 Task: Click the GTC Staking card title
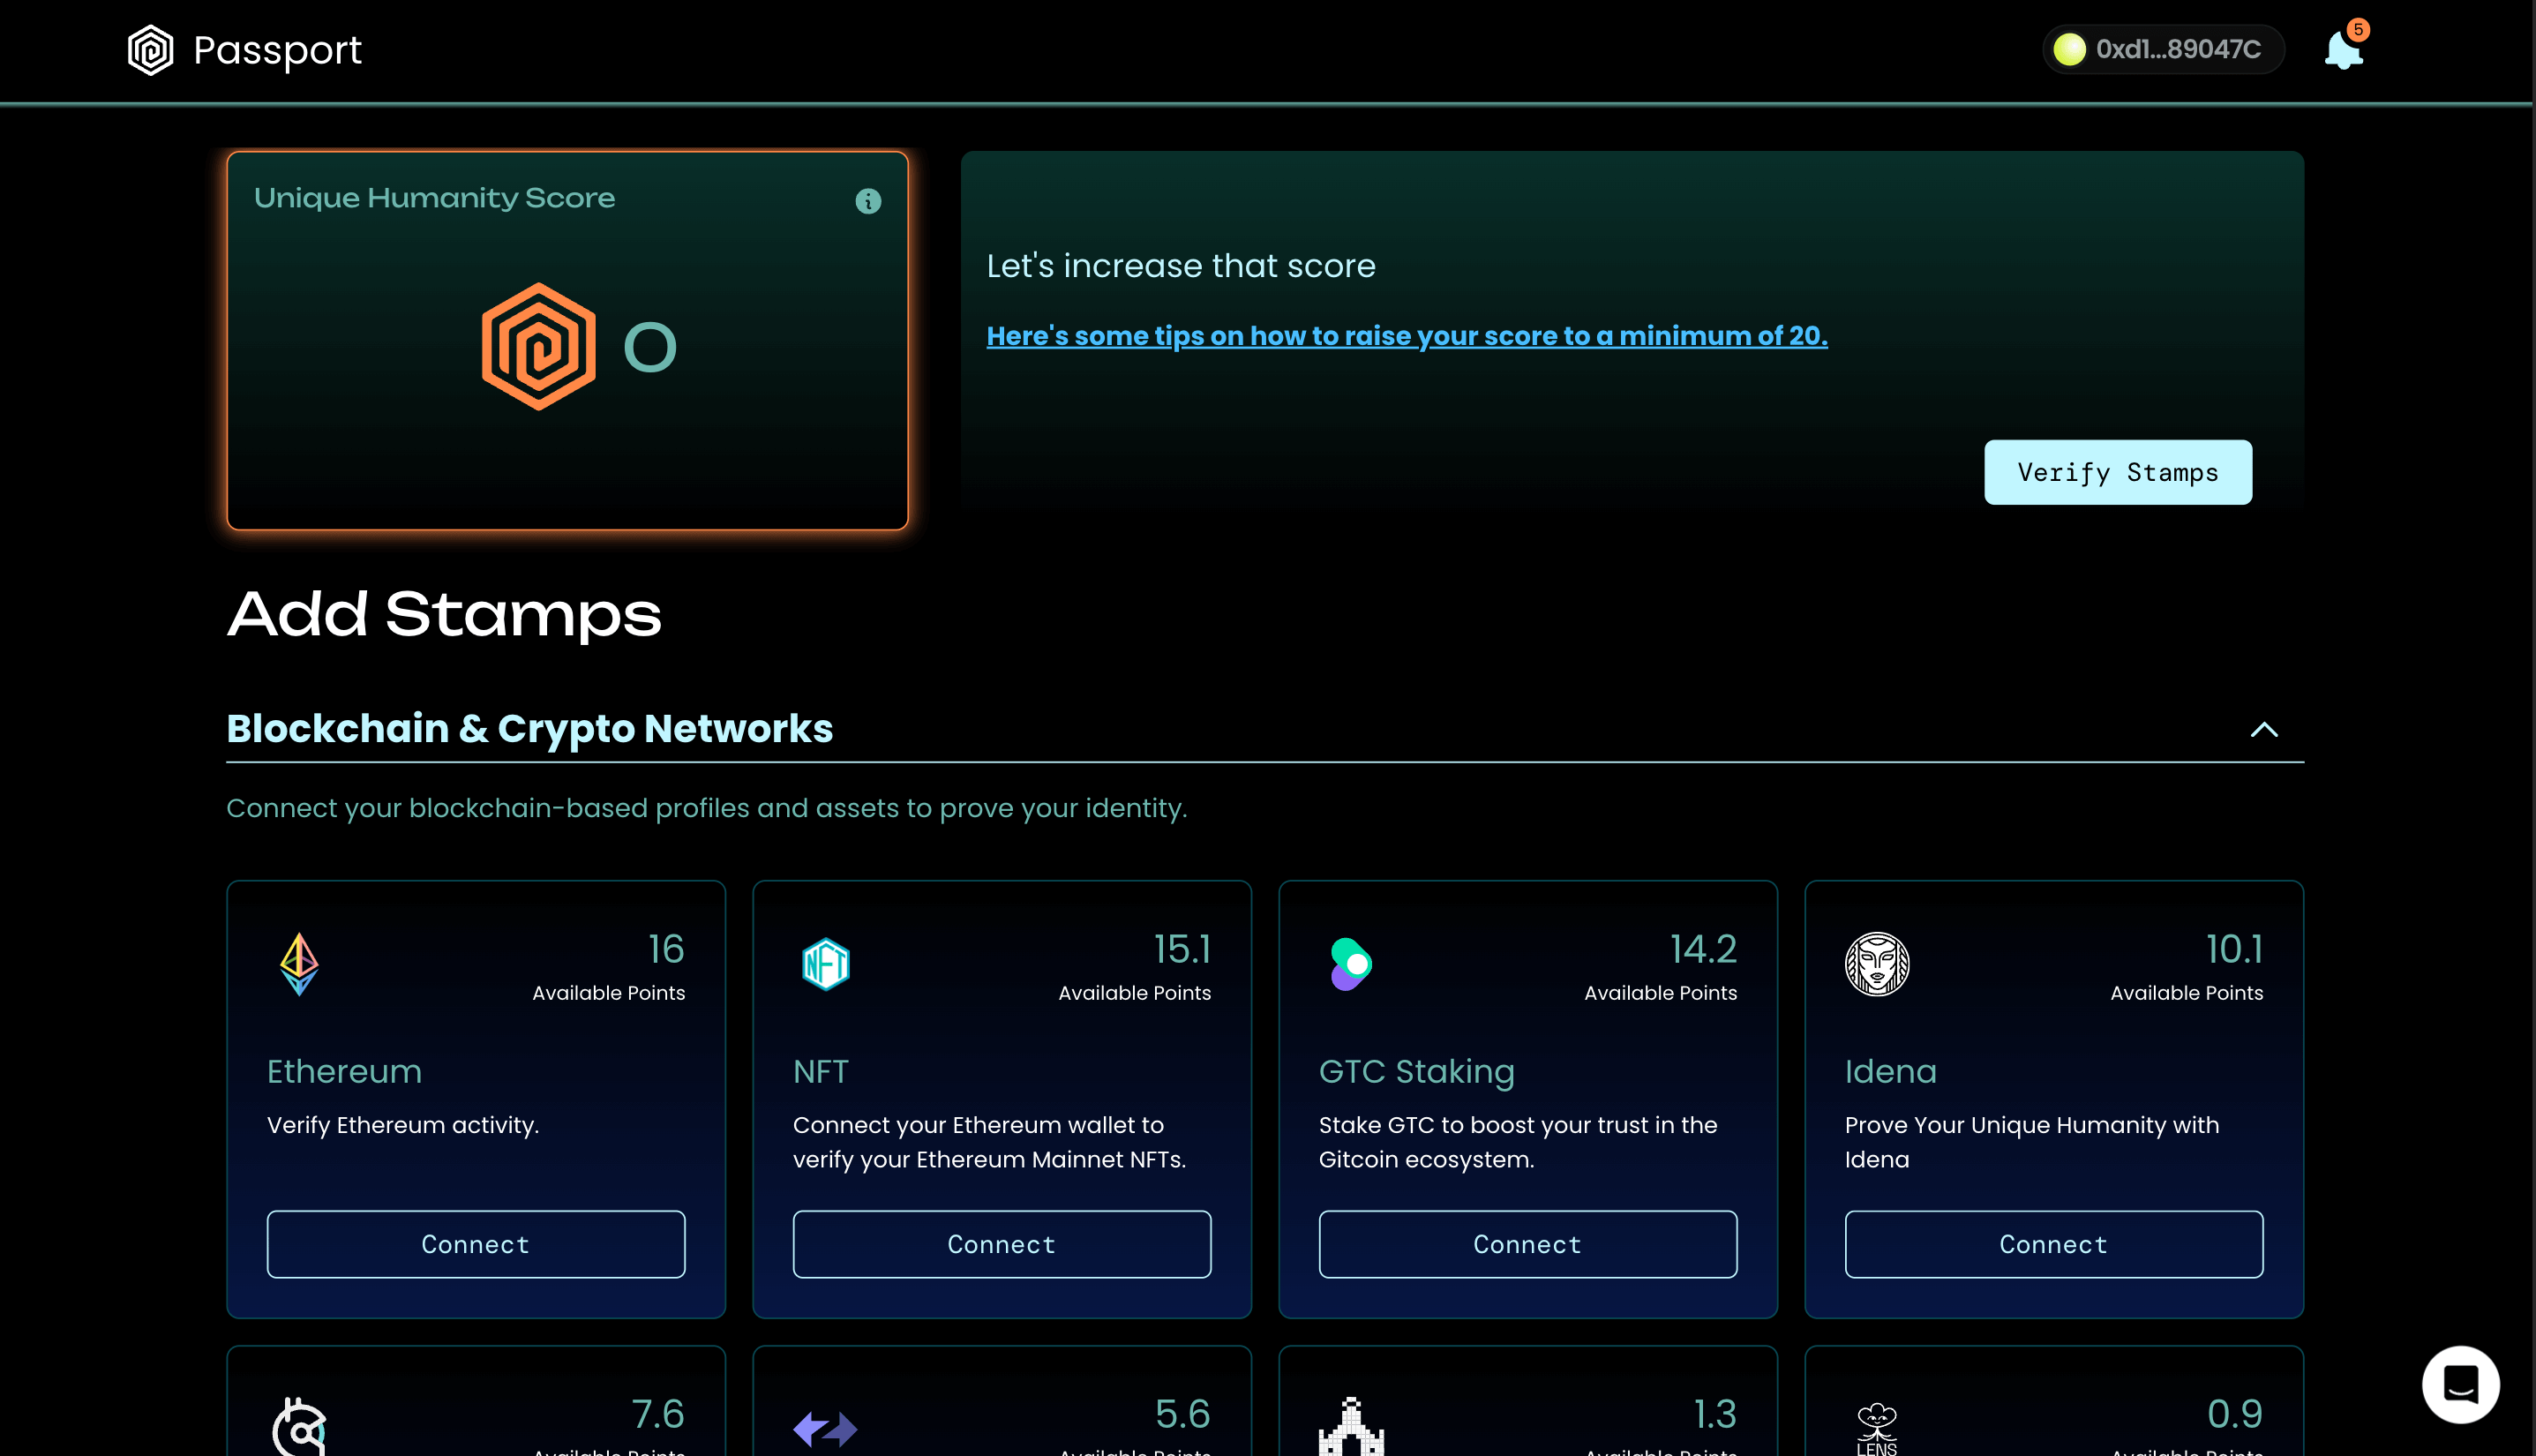[1416, 1071]
